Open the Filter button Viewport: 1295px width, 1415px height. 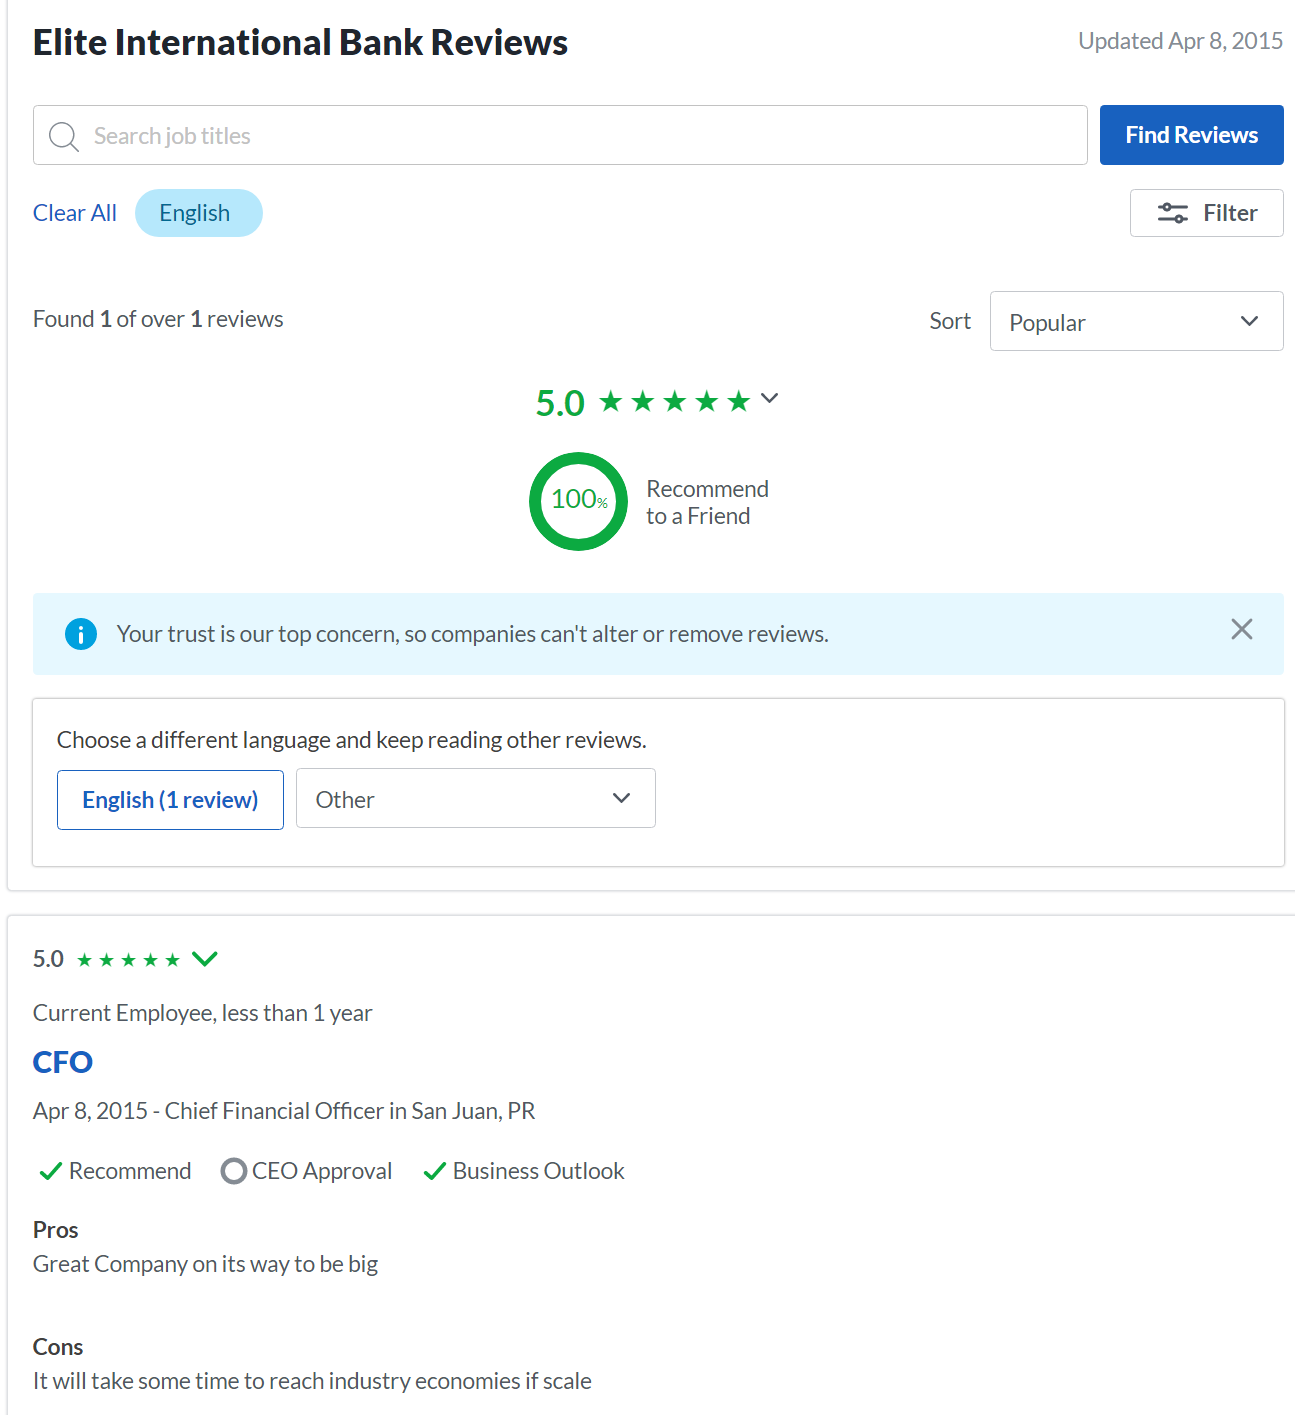point(1207,213)
